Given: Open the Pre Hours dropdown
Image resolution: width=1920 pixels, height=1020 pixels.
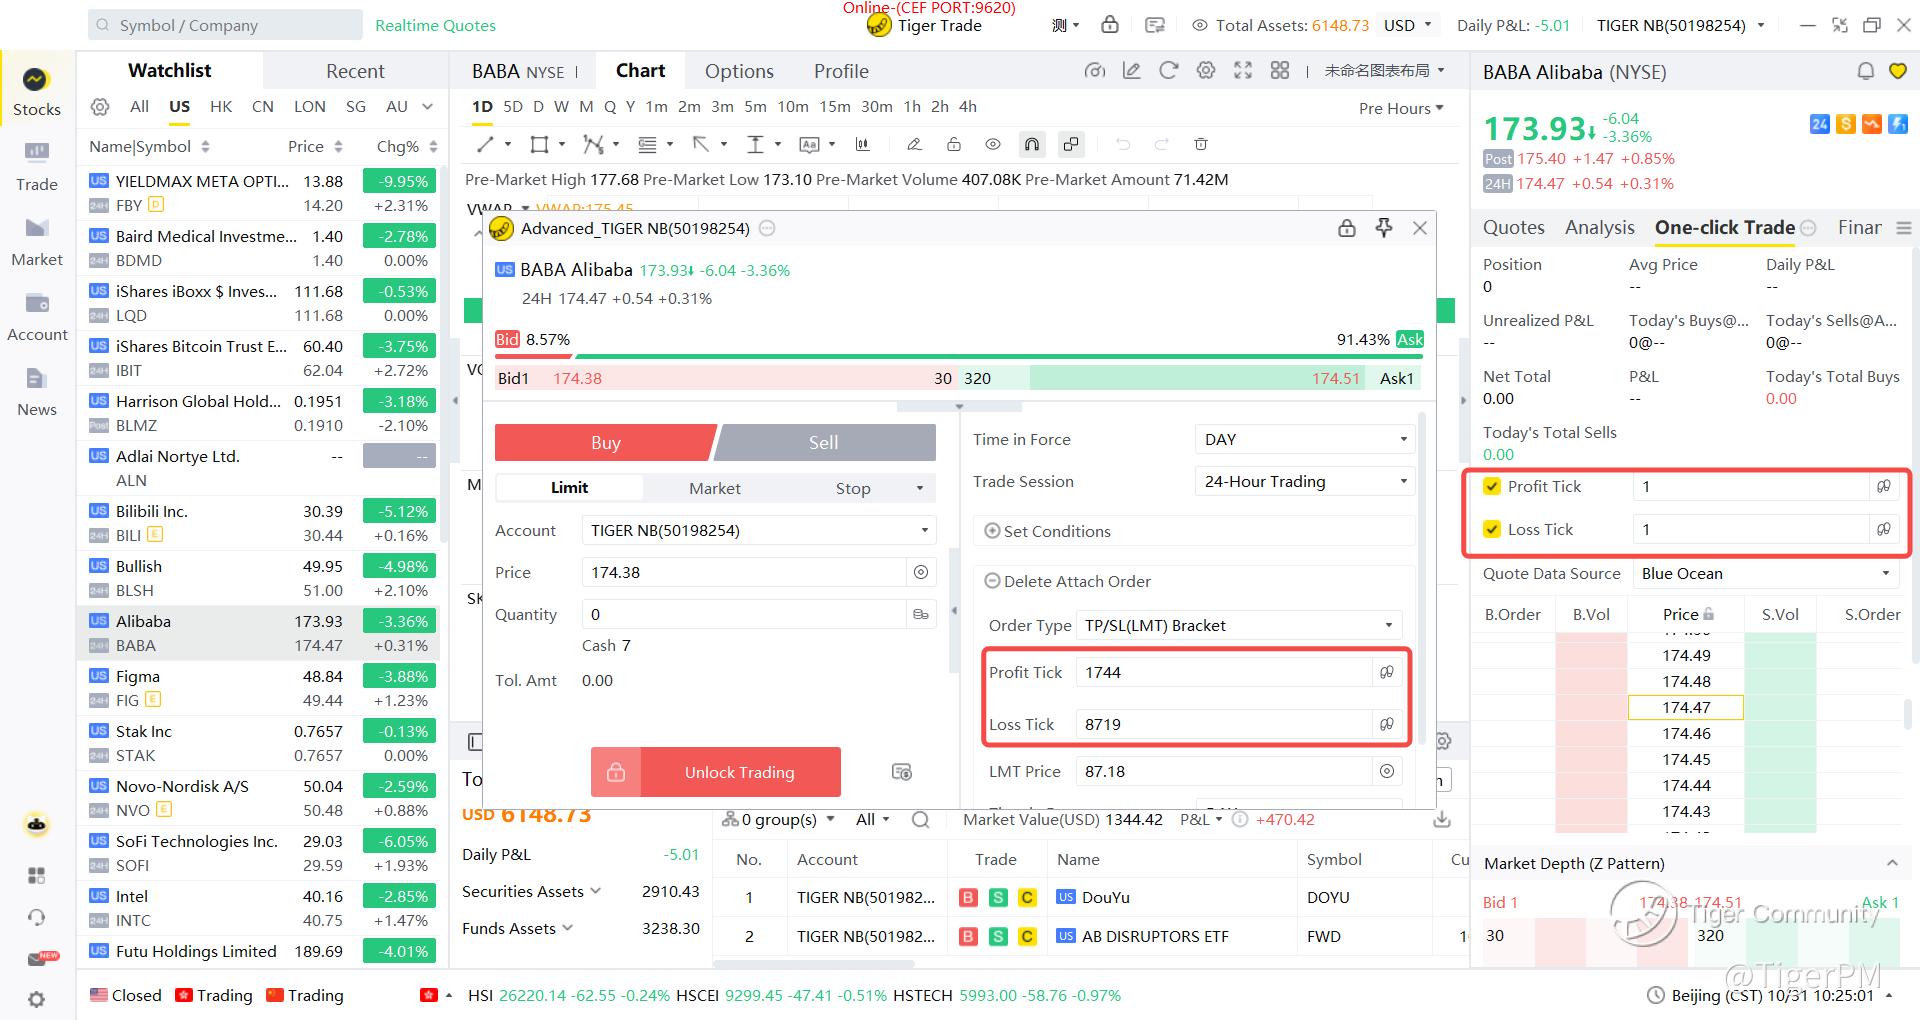Looking at the screenshot, I should tap(1401, 108).
